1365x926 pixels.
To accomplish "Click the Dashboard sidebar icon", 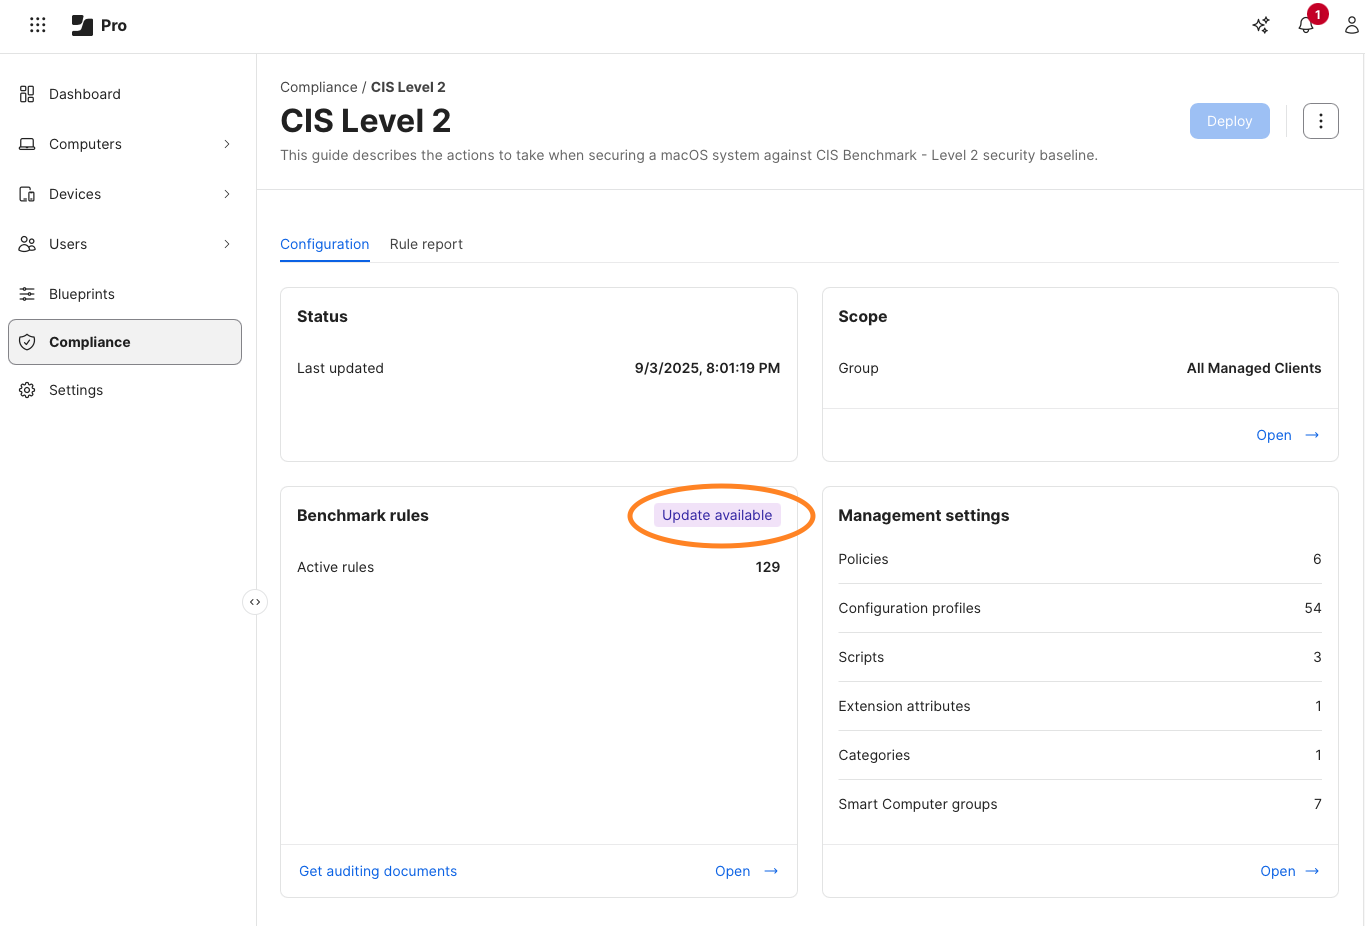I will click(27, 94).
